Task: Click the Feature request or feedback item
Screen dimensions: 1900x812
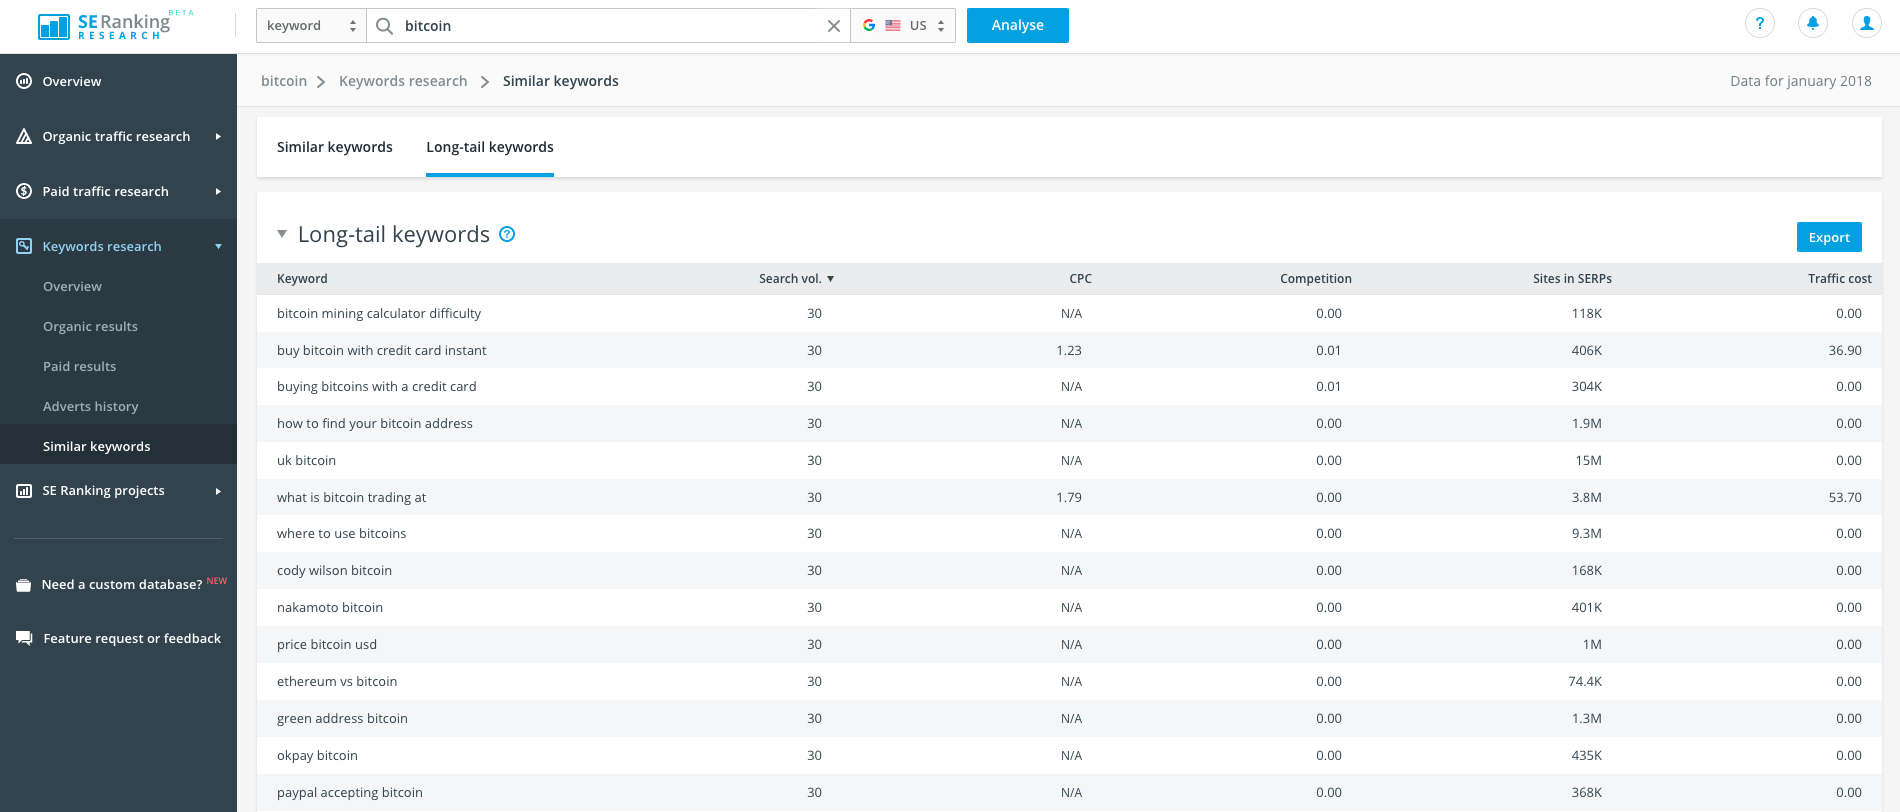Action: coord(131,638)
